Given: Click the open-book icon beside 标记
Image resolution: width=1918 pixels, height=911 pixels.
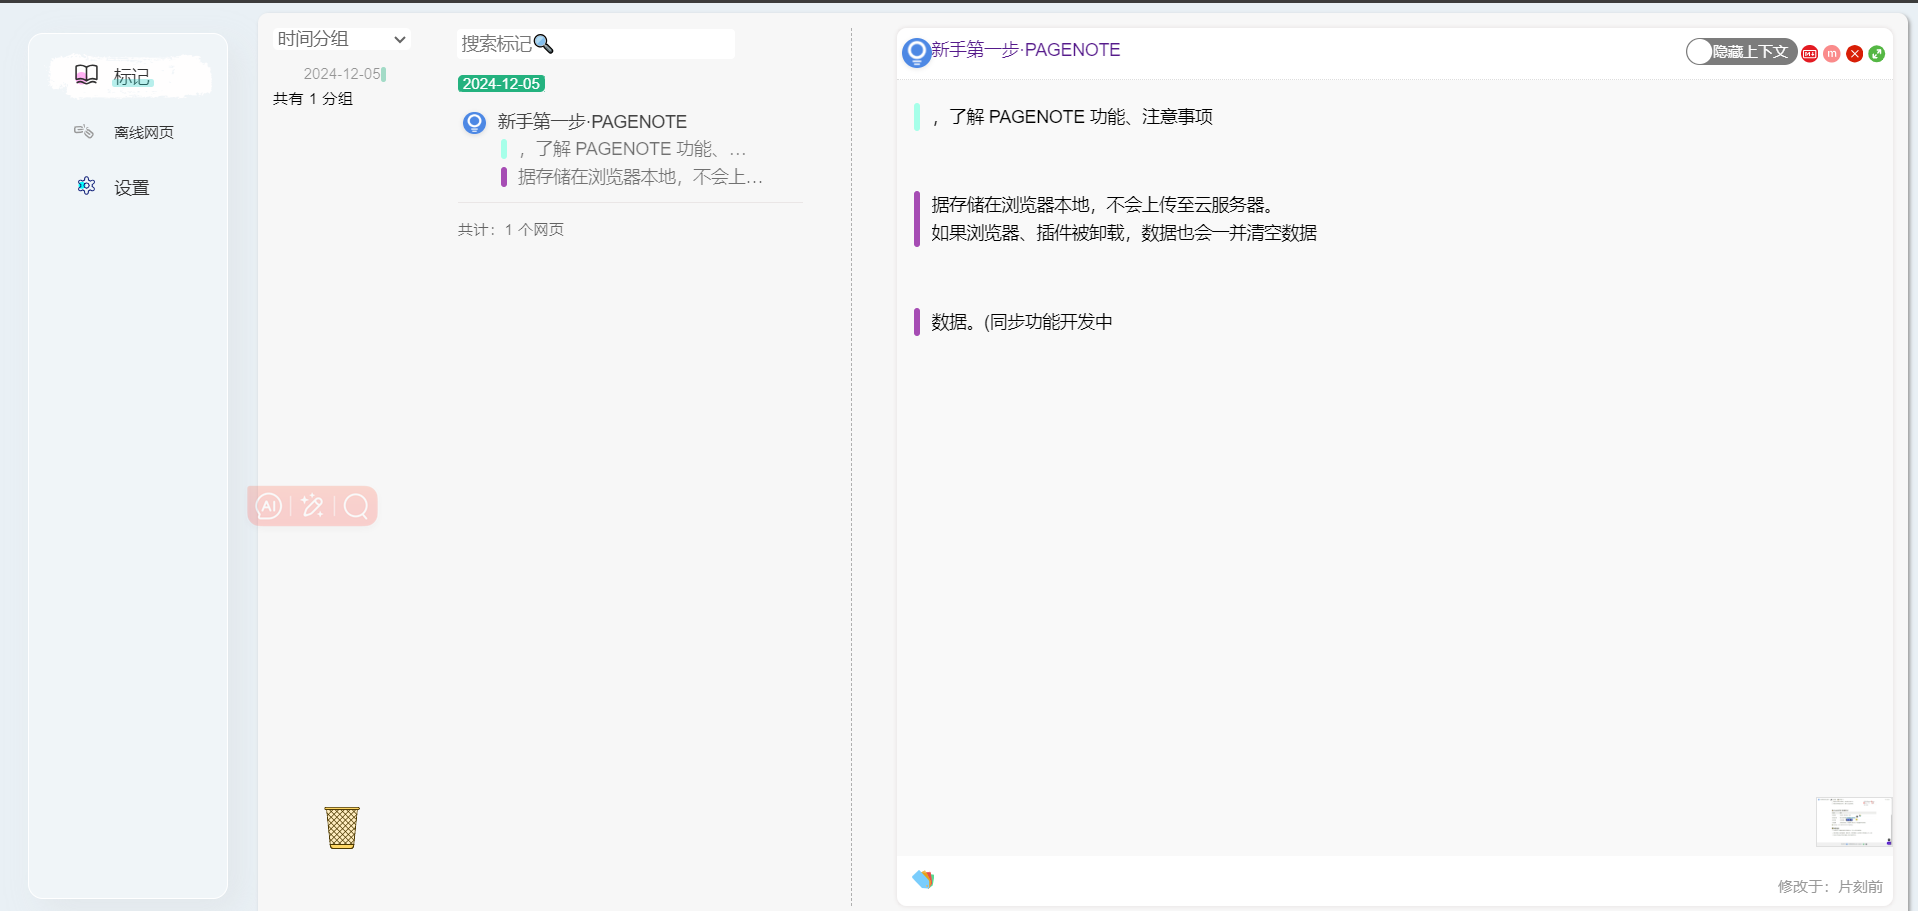Looking at the screenshot, I should [x=86, y=75].
